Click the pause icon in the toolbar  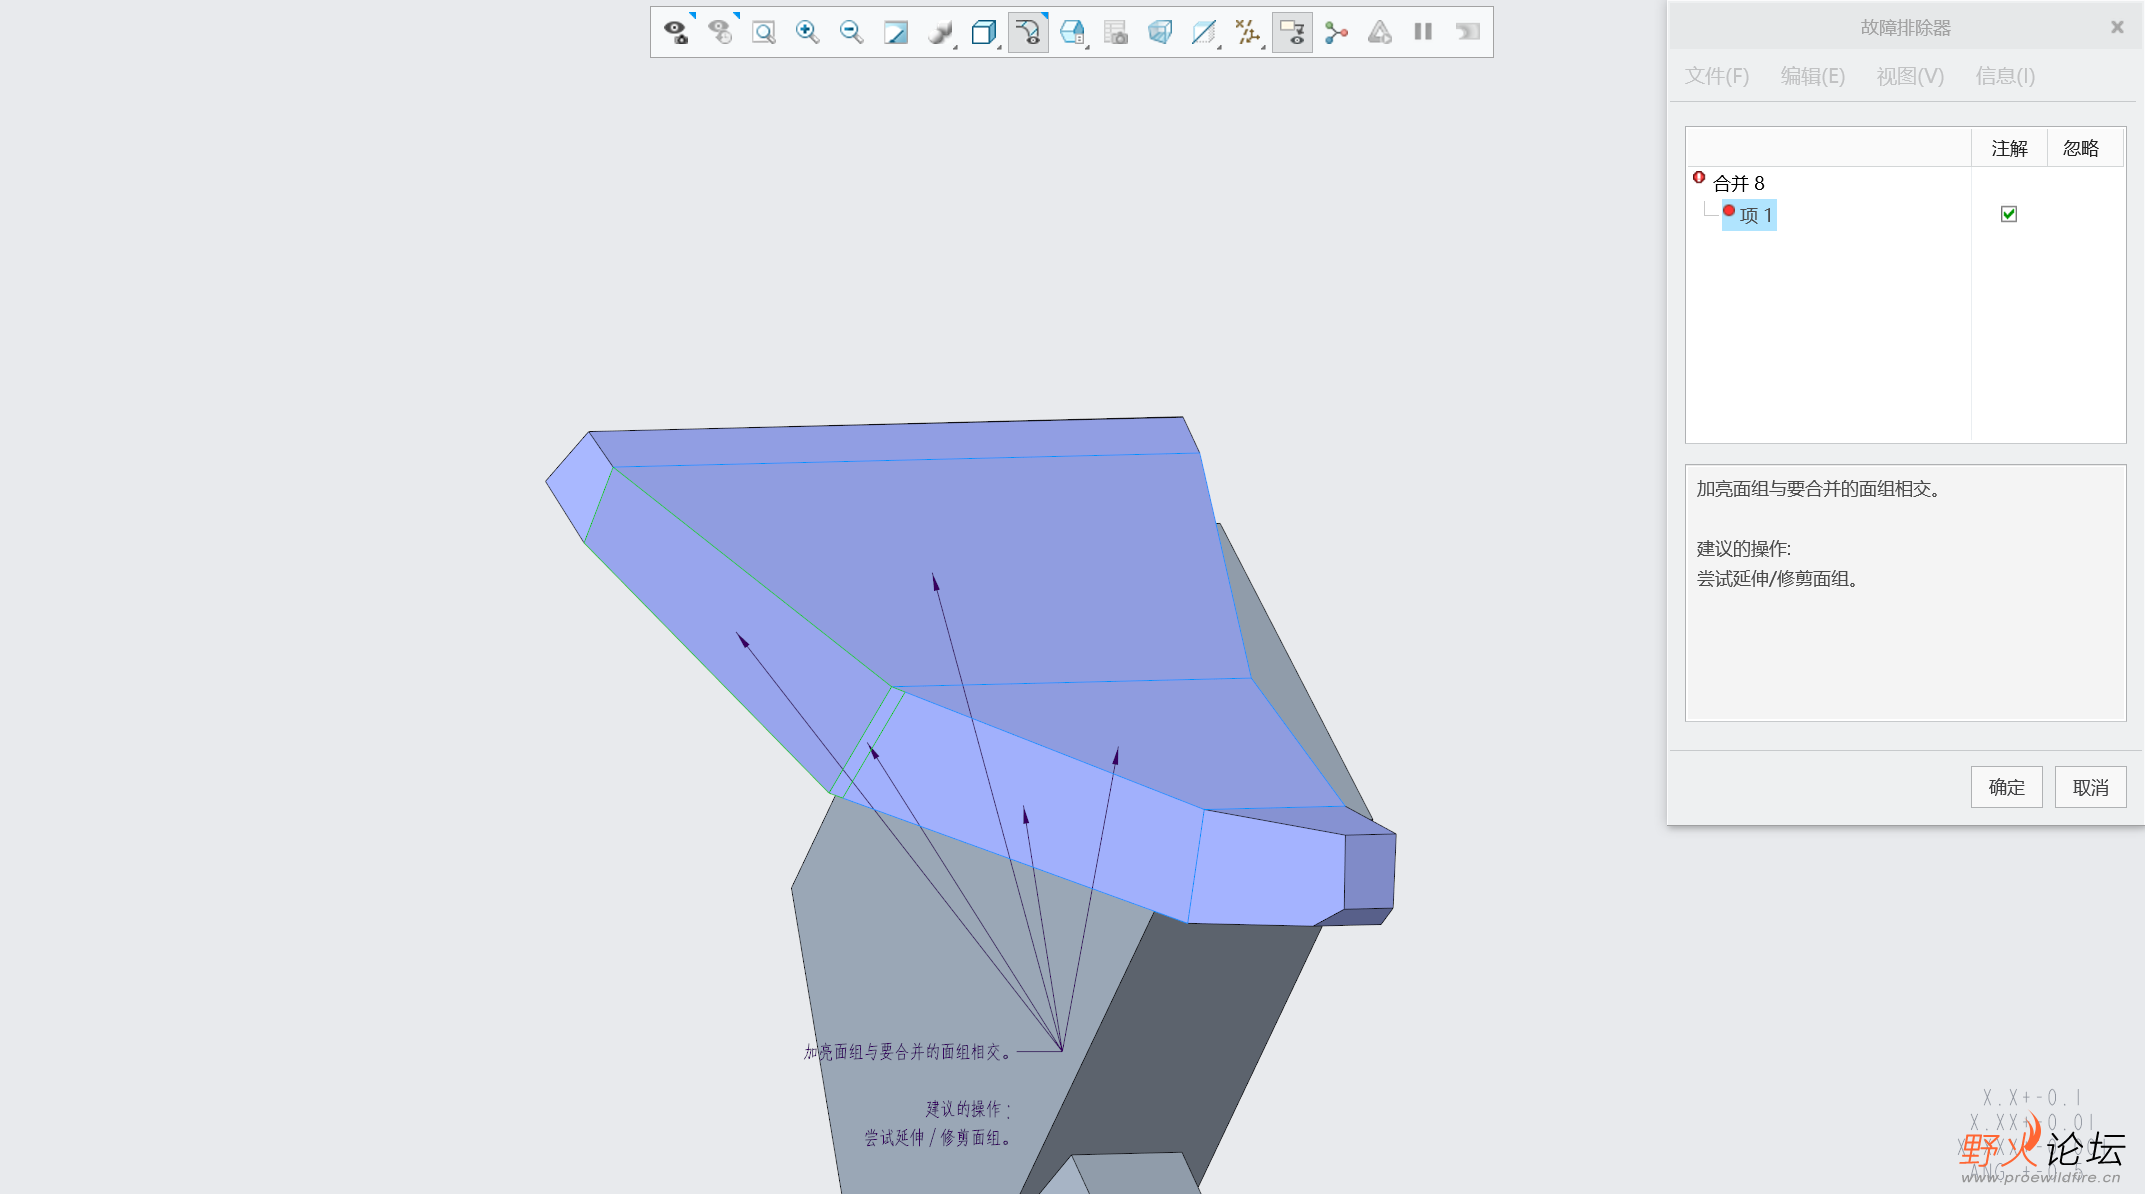1424,32
